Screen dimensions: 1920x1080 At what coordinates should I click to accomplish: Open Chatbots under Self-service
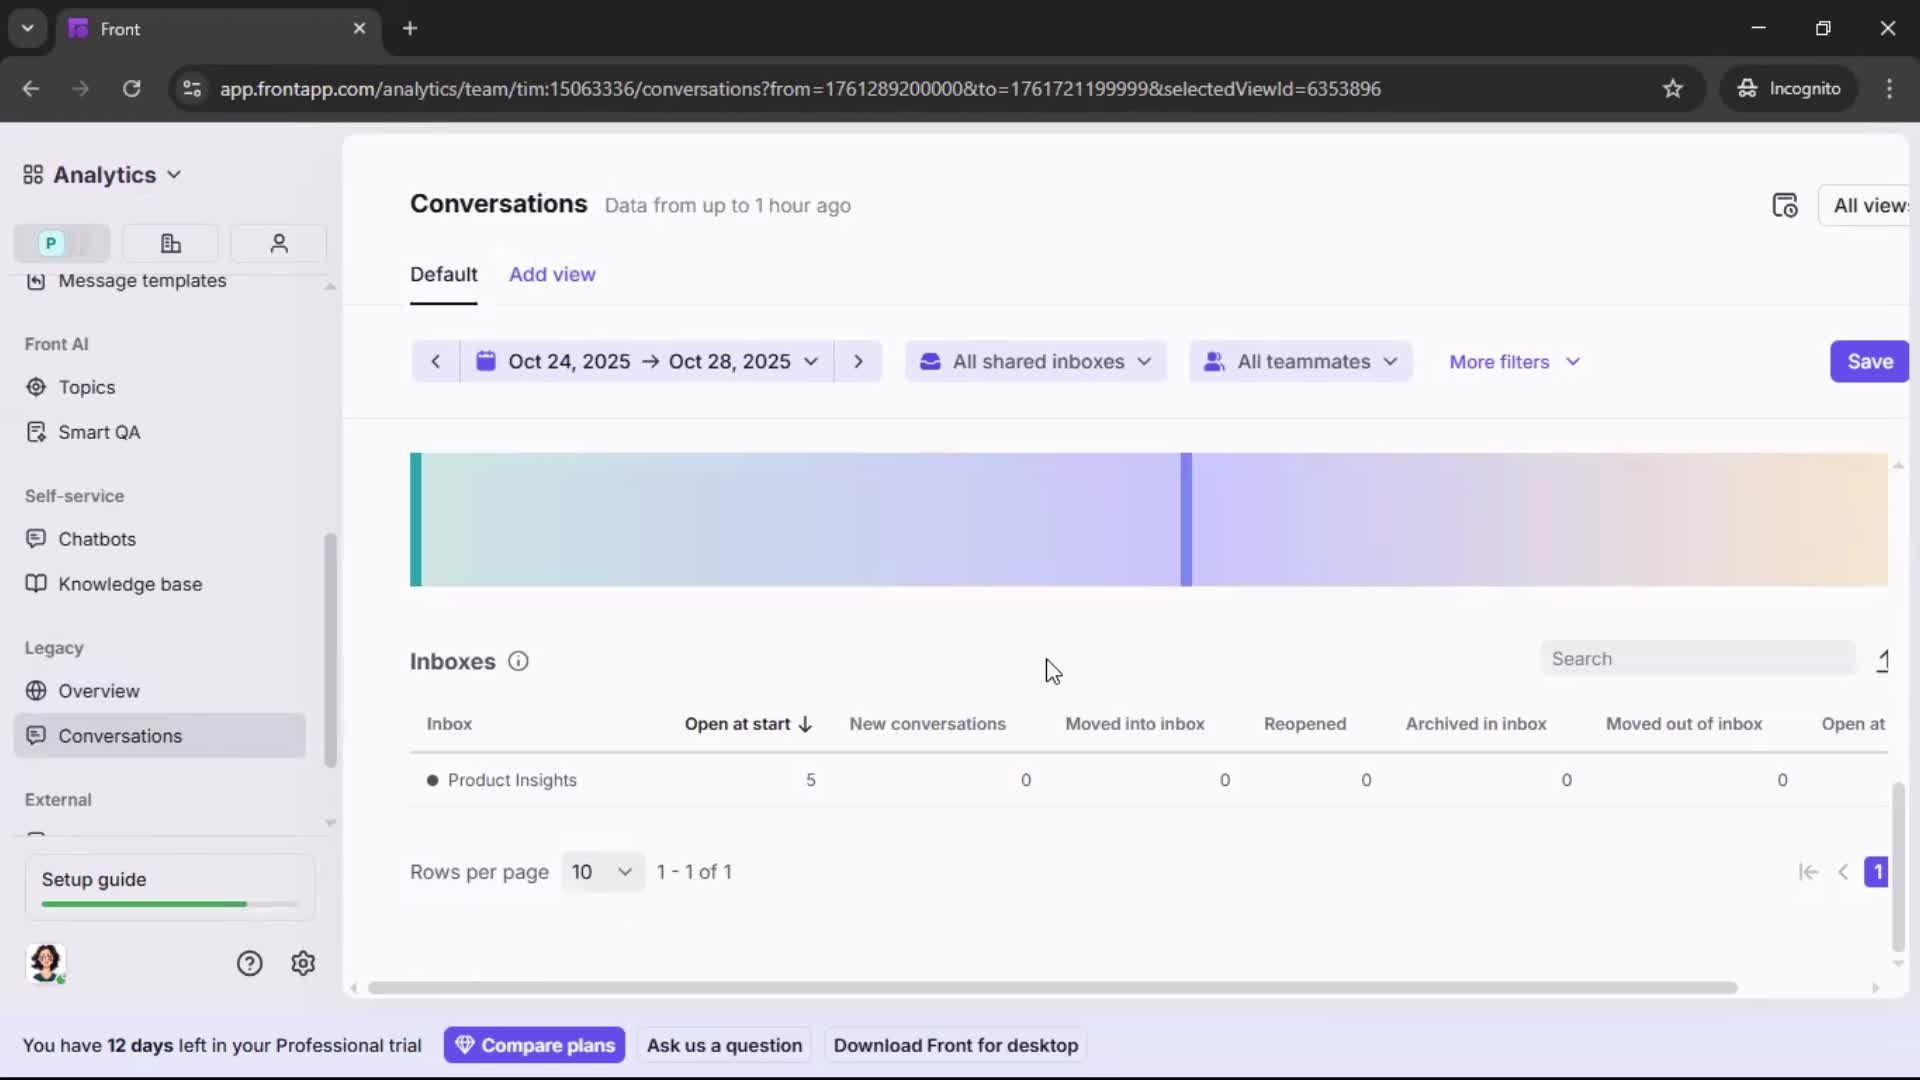(95, 539)
